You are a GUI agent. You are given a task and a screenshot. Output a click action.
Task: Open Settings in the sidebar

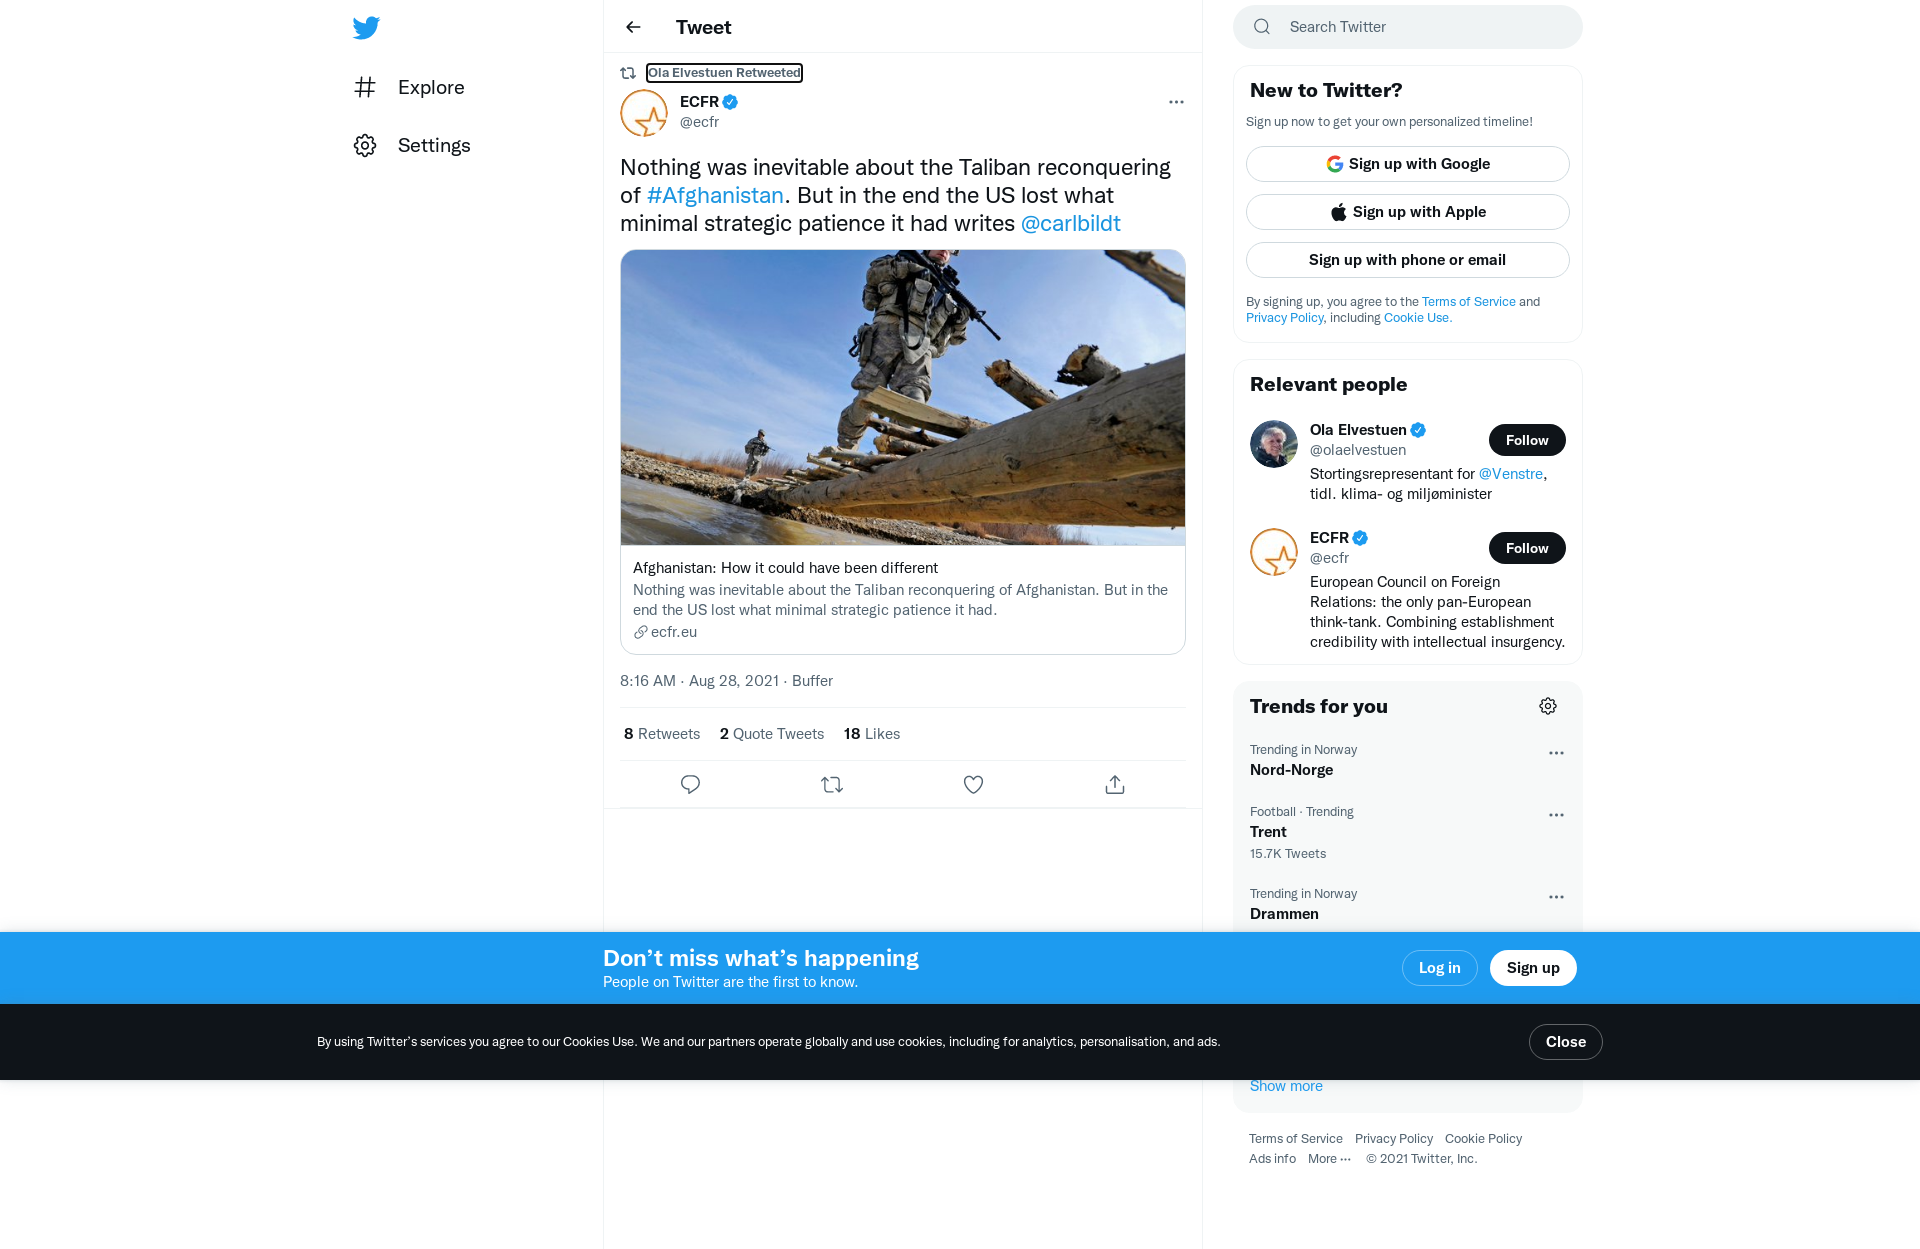click(x=433, y=145)
